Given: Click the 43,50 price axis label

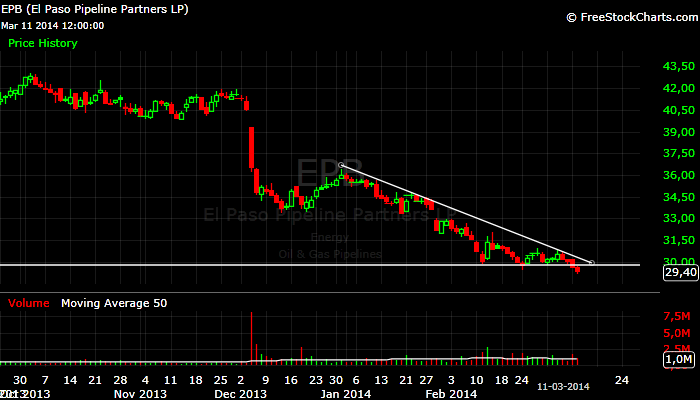Looking at the screenshot, I should tap(679, 66).
